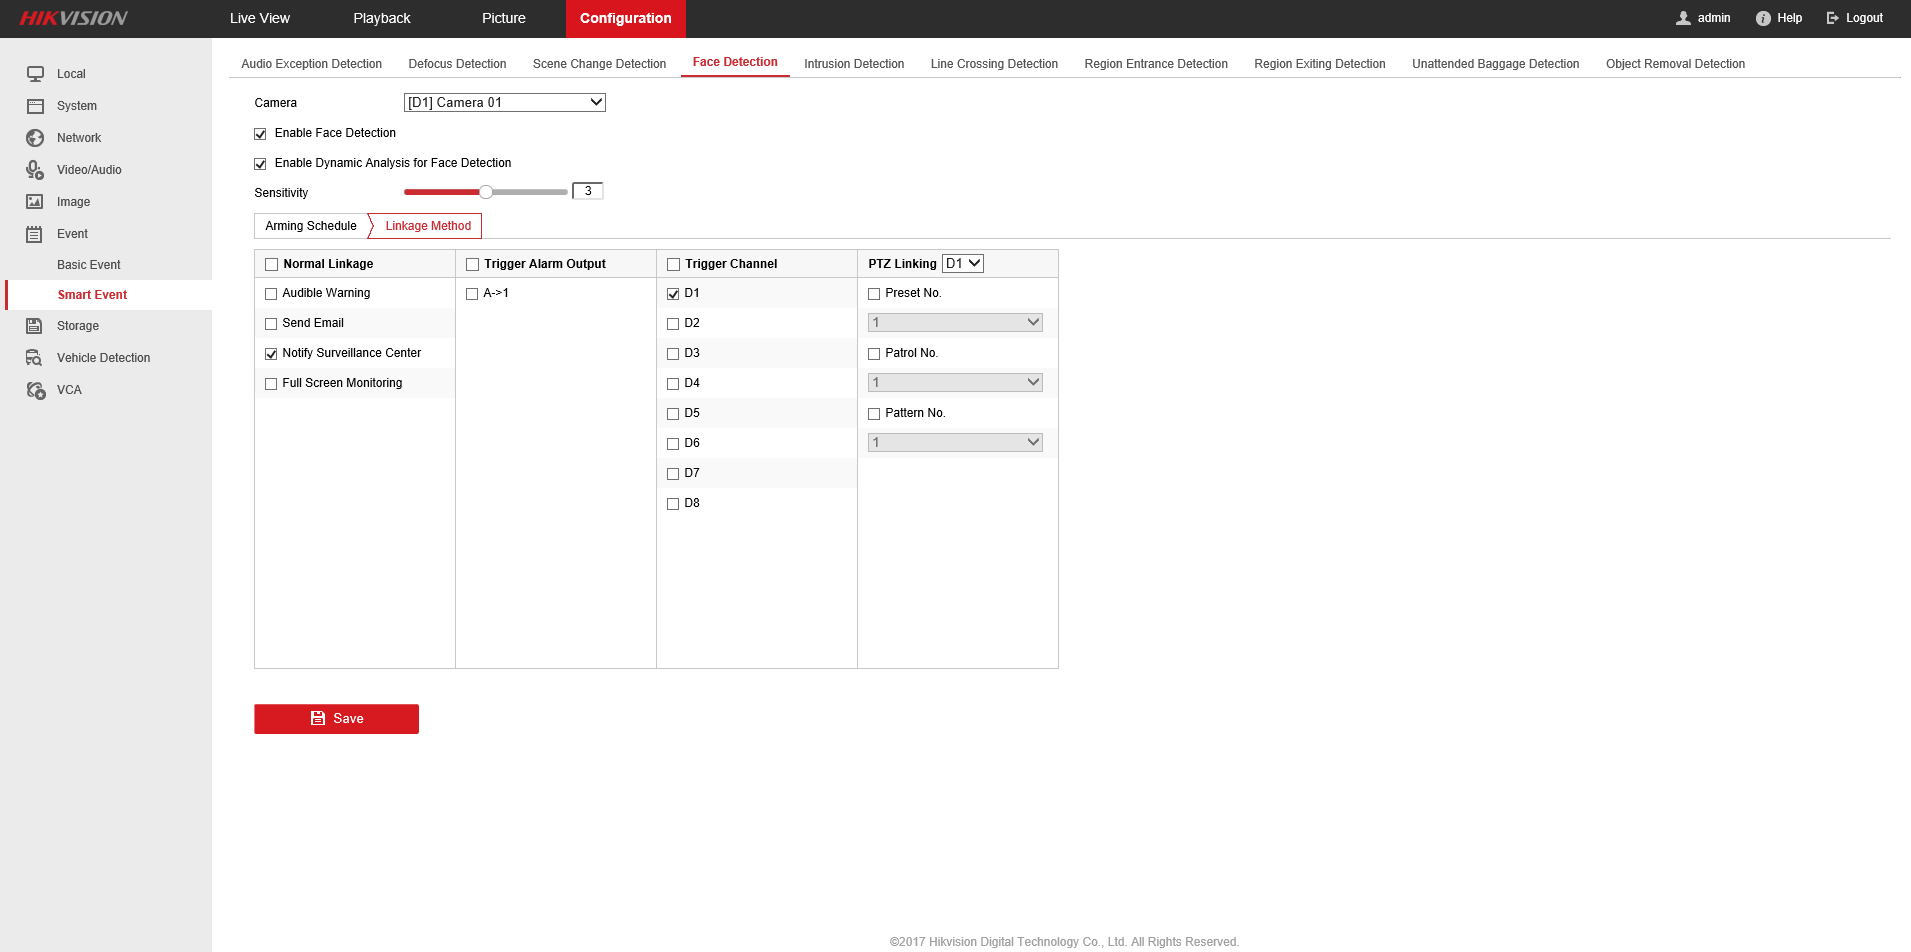The height and width of the screenshot is (952, 1911).
Task: Click the VCA icon in sidebar
Action: 35,390
